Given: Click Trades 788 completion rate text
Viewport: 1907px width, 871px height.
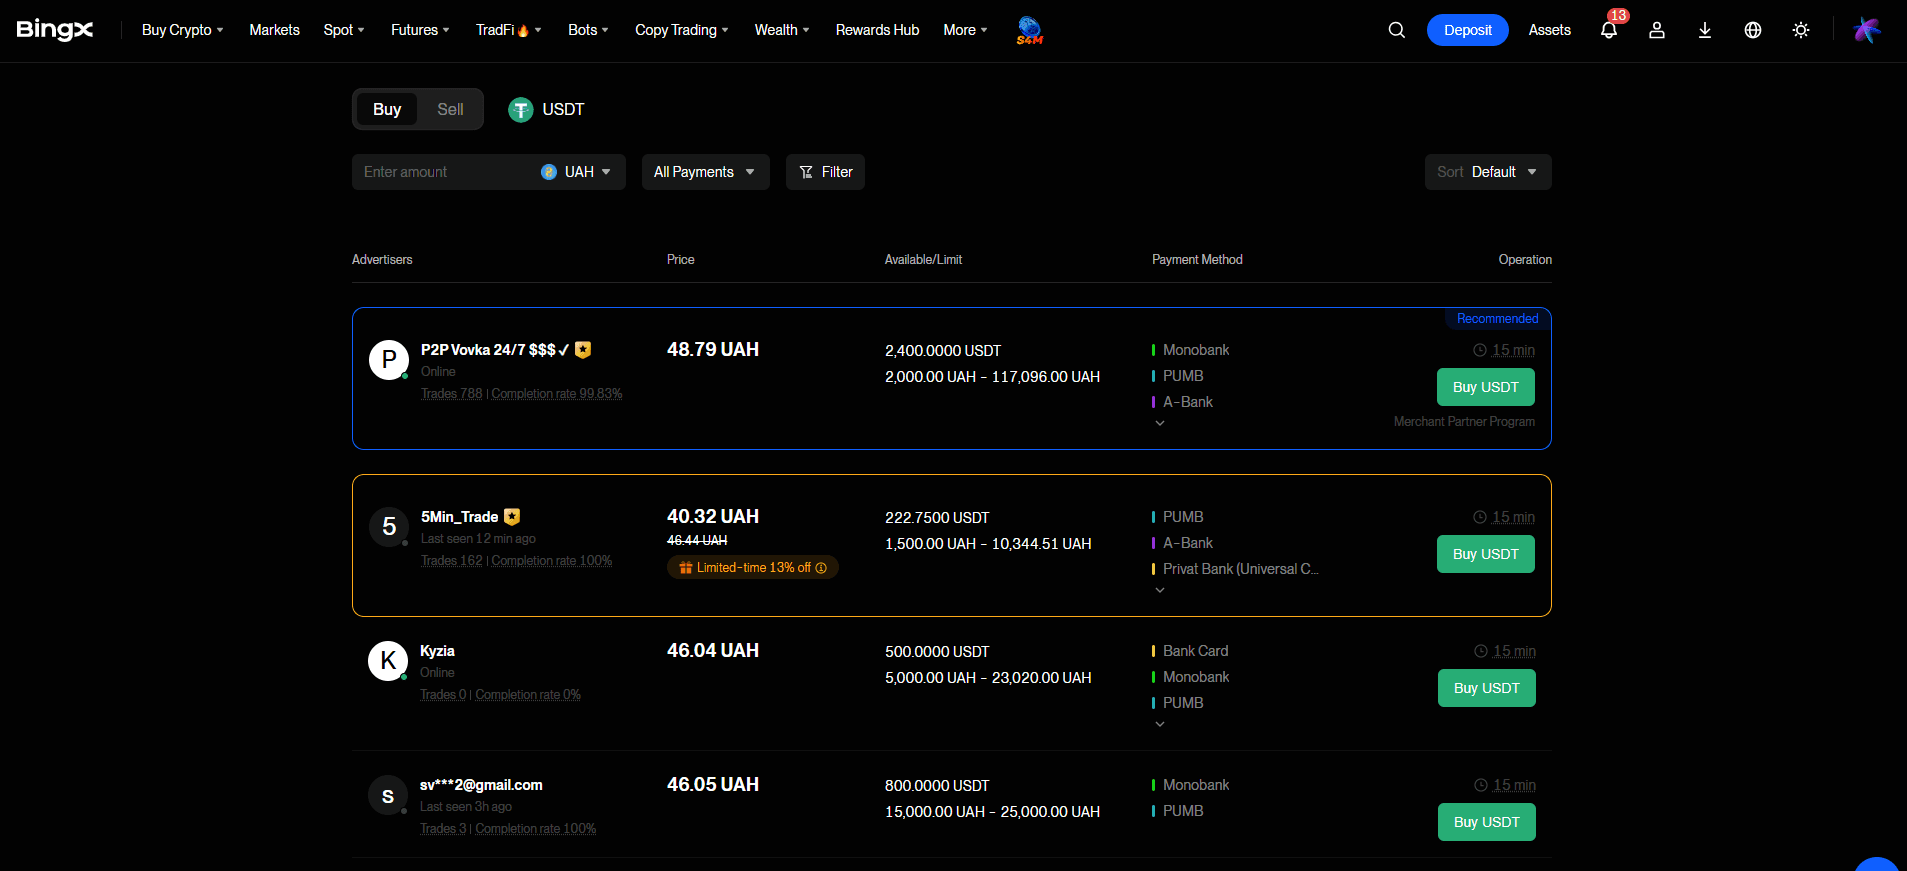Looking at the screenshot, I should [521, 394].
